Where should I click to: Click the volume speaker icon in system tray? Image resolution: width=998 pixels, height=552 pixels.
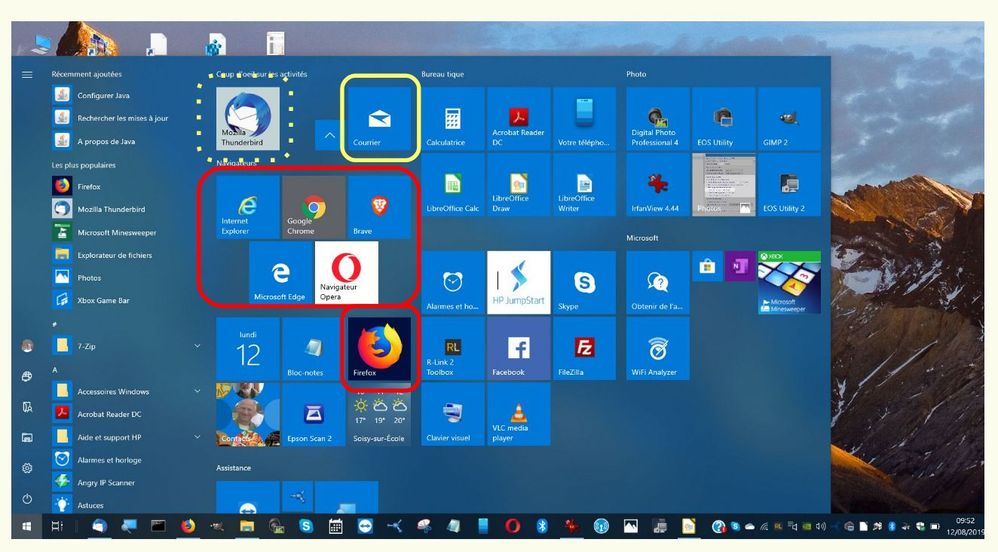821,527
